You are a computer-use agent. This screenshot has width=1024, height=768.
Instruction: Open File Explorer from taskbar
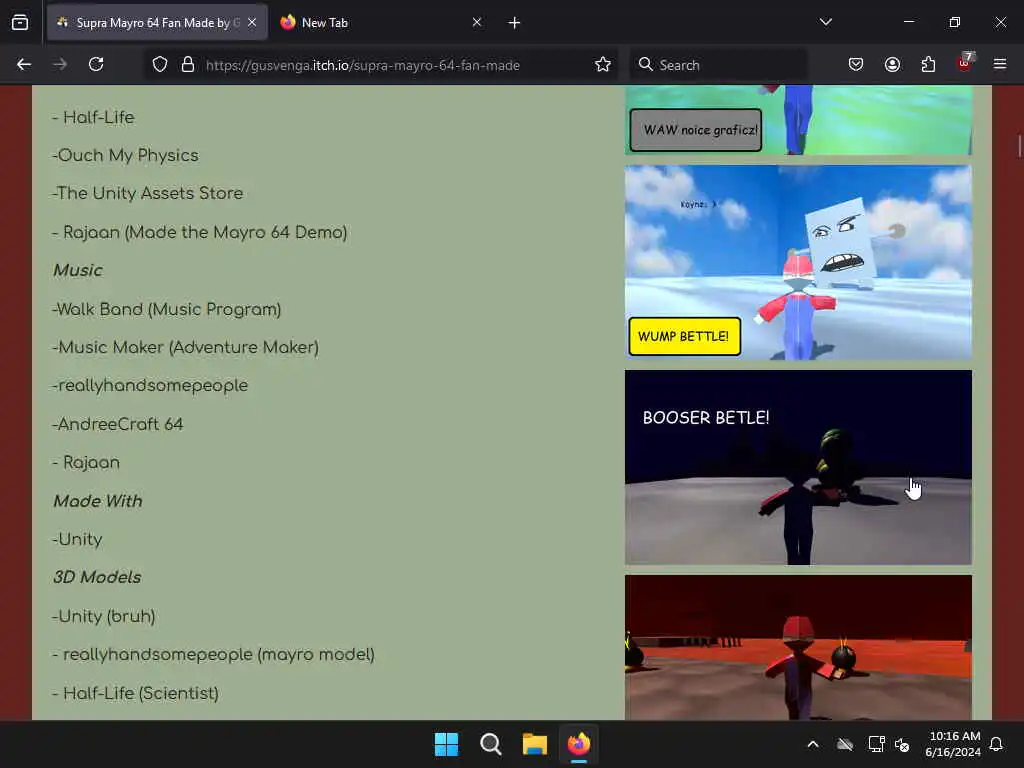tap(535, 744)
